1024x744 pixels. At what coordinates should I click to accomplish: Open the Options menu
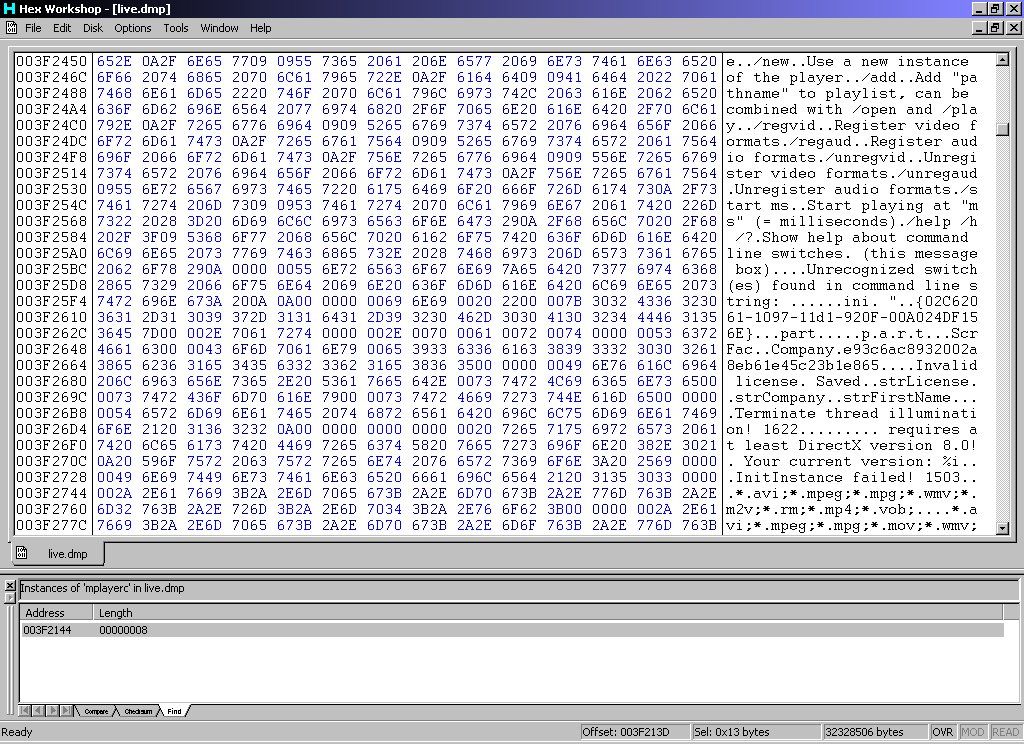point(133,28)
